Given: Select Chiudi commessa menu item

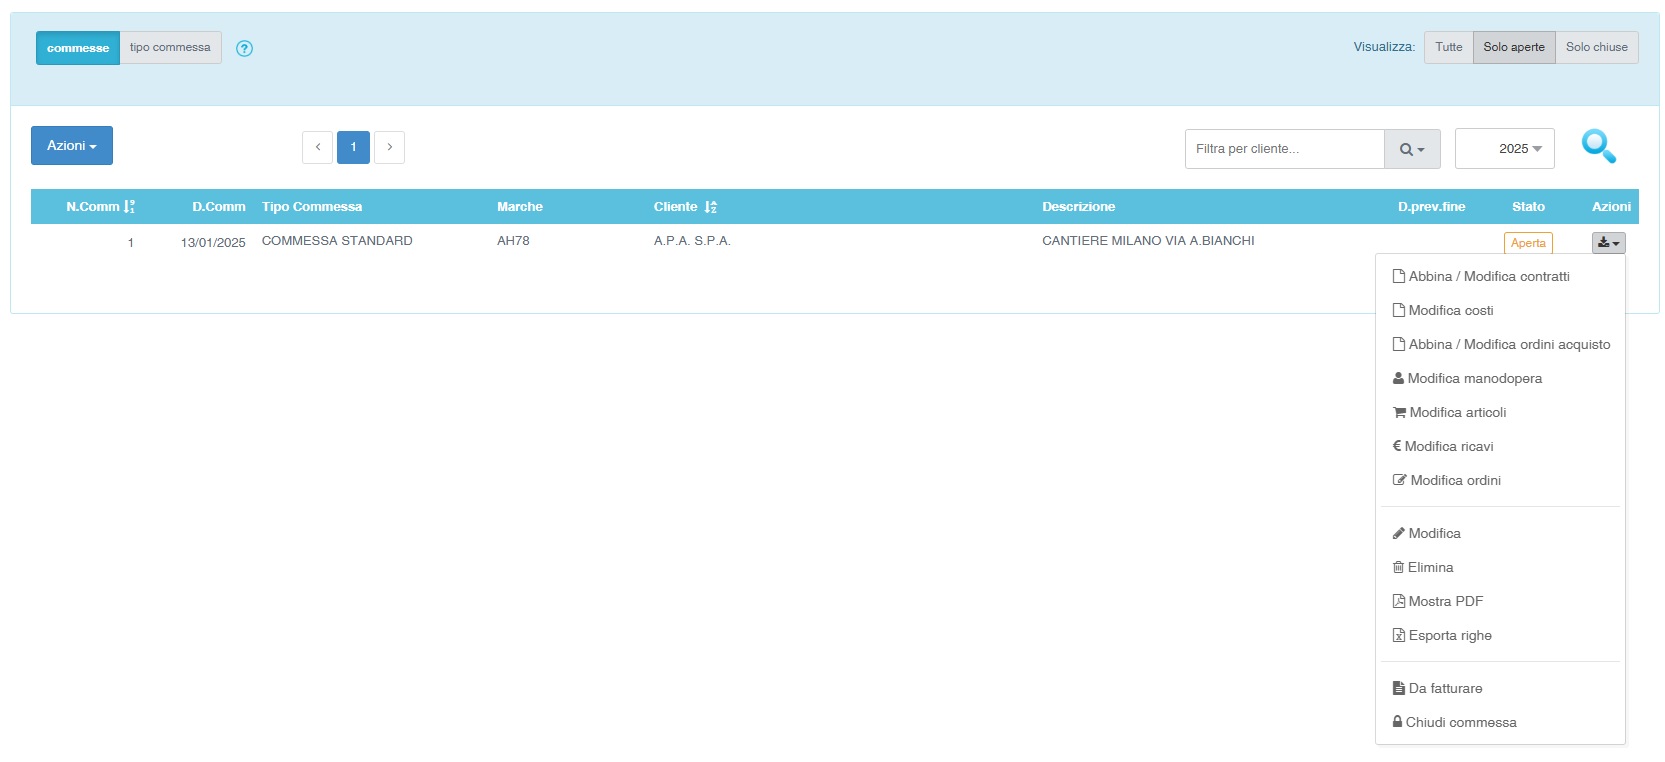Looking at the screenshot, I should 1460,722.
